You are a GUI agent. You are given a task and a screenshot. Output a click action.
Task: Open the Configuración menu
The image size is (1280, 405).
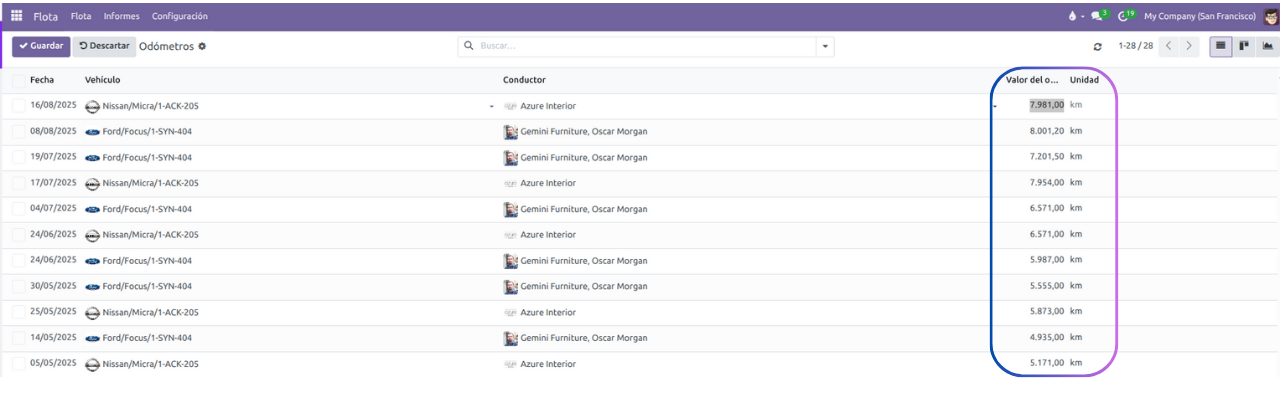(180, 16)
